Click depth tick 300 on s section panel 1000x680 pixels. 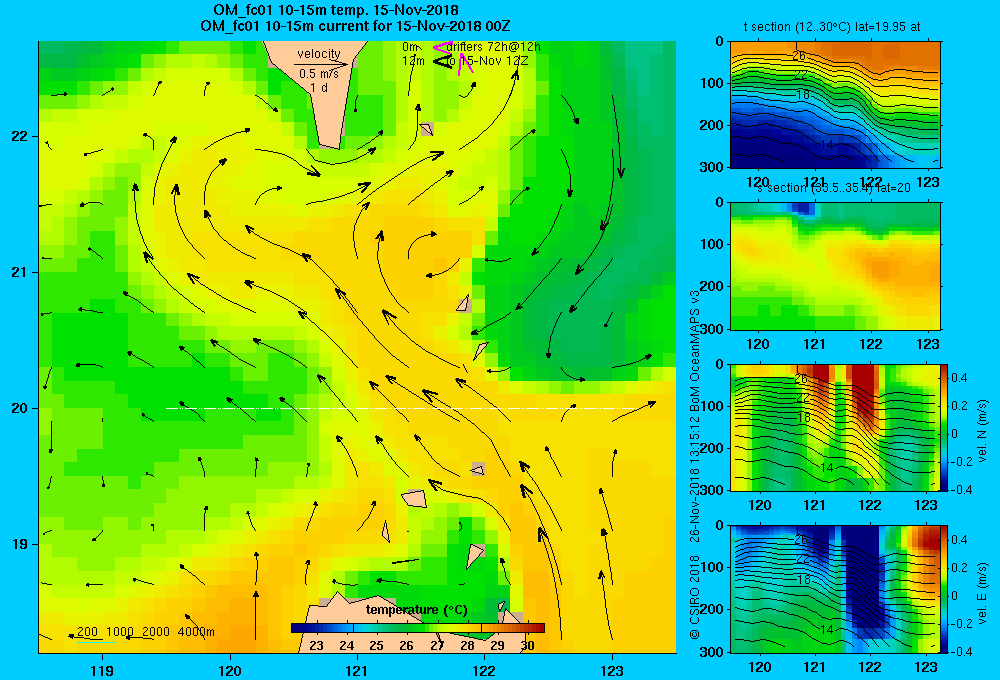[x=713, y=329]
